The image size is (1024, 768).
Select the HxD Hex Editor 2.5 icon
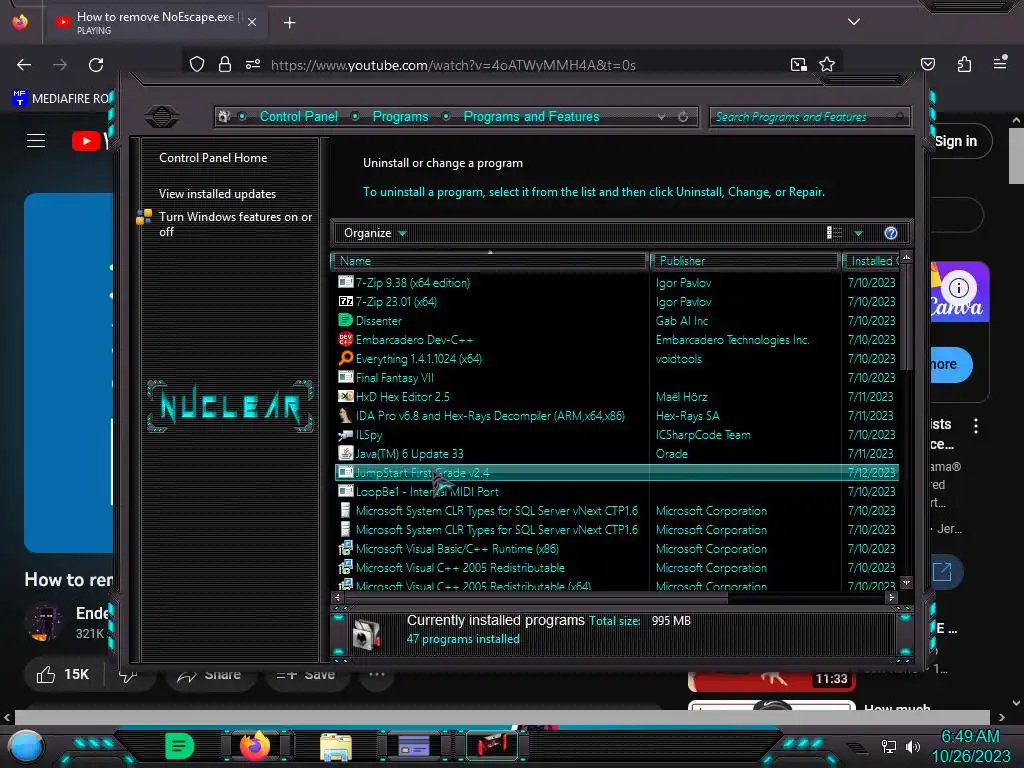[x=345, y=396]
